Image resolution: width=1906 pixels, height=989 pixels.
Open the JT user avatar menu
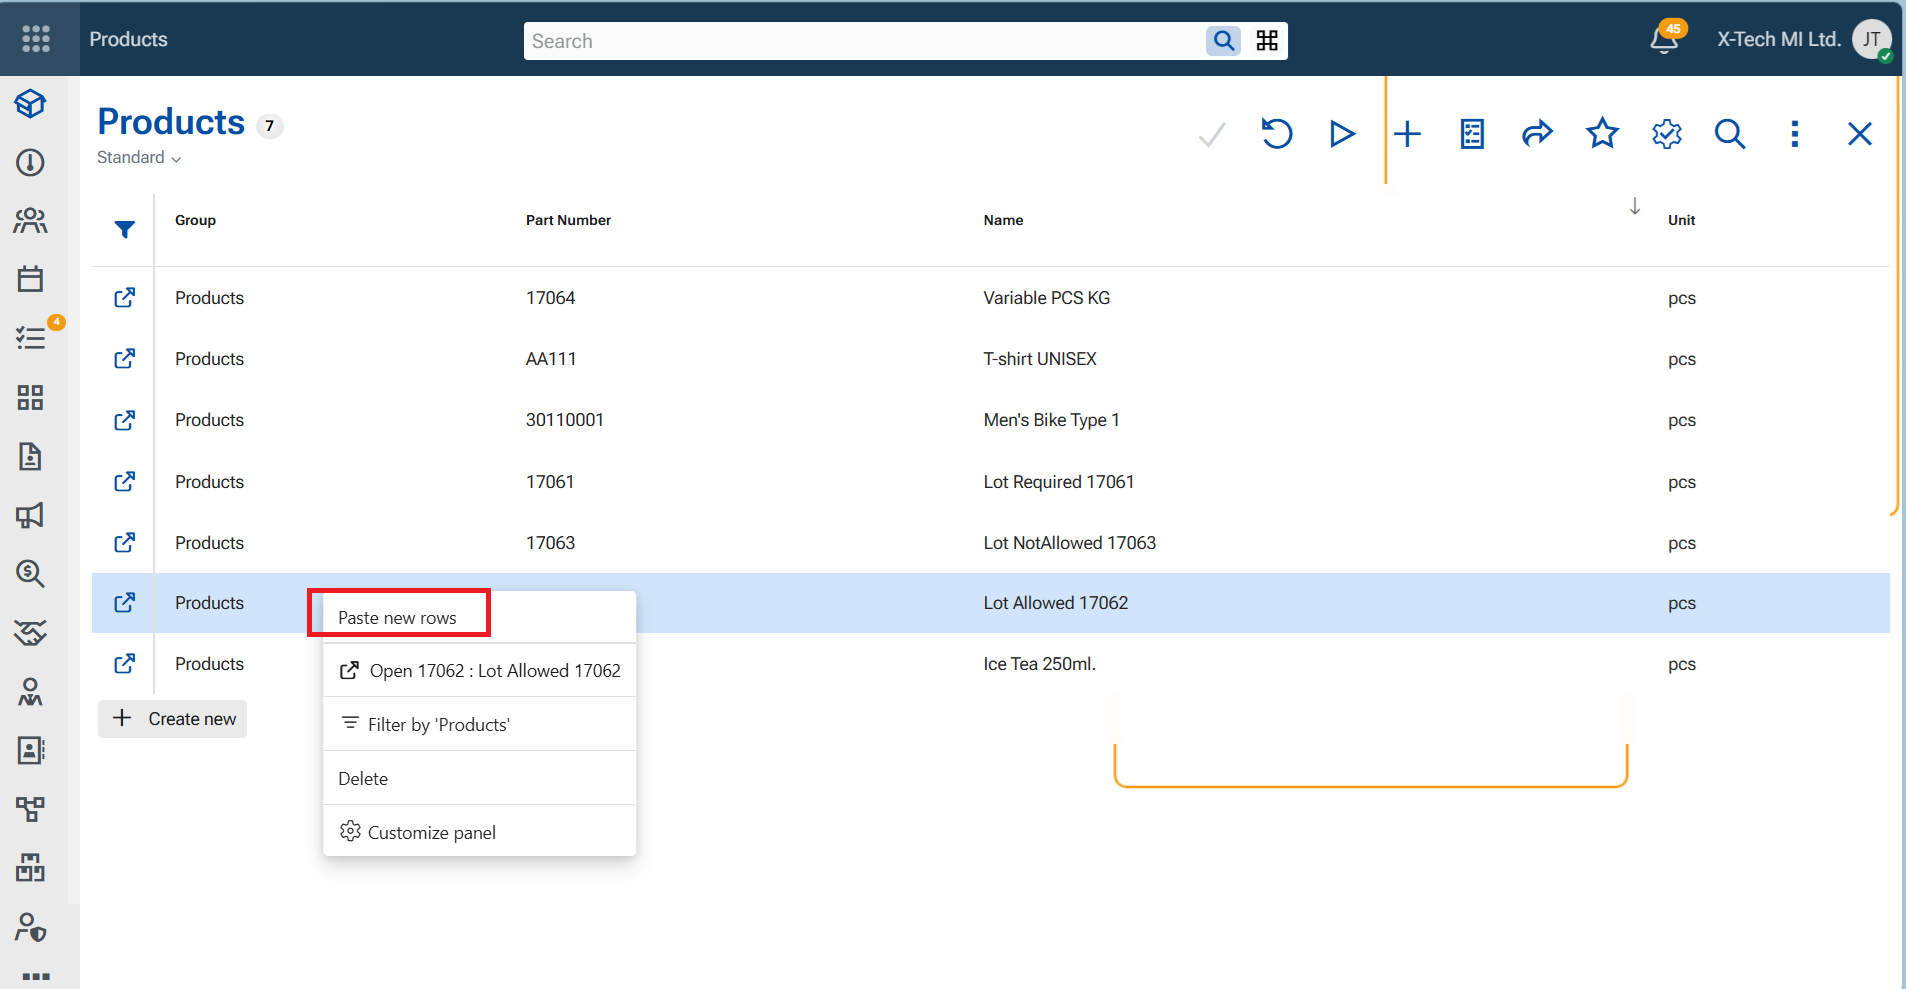point(1871,40)
